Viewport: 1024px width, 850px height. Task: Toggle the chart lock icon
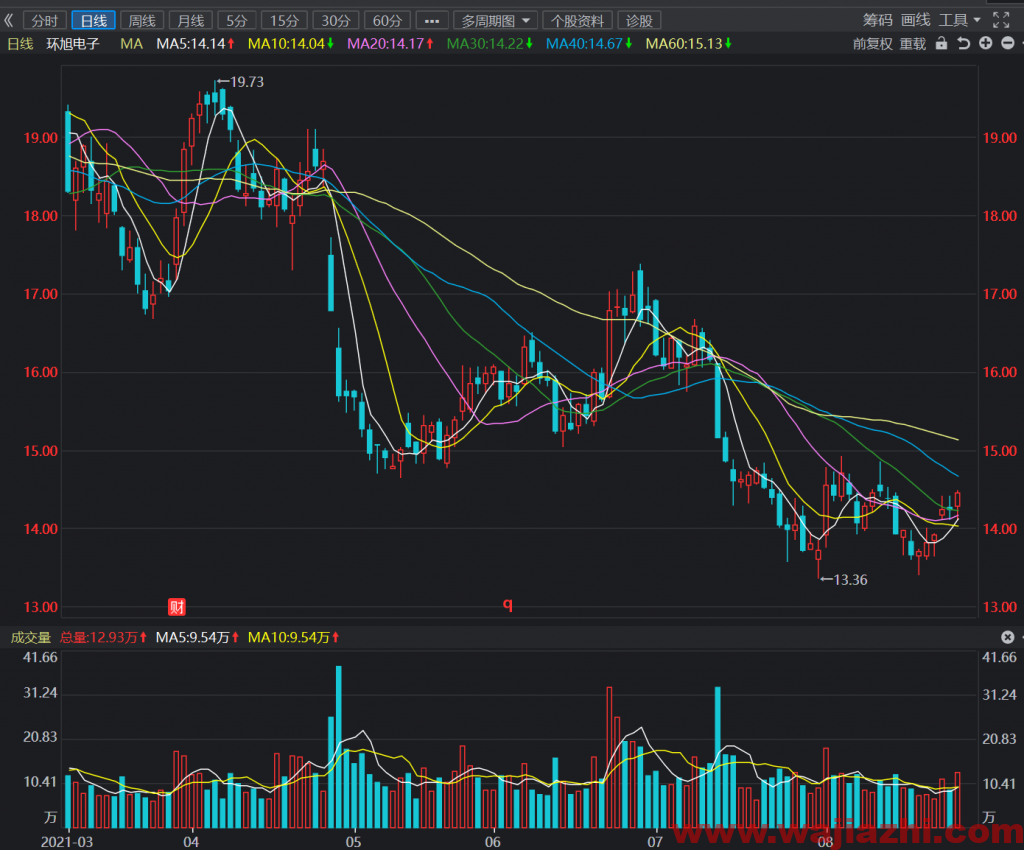(x=941, y=43)
